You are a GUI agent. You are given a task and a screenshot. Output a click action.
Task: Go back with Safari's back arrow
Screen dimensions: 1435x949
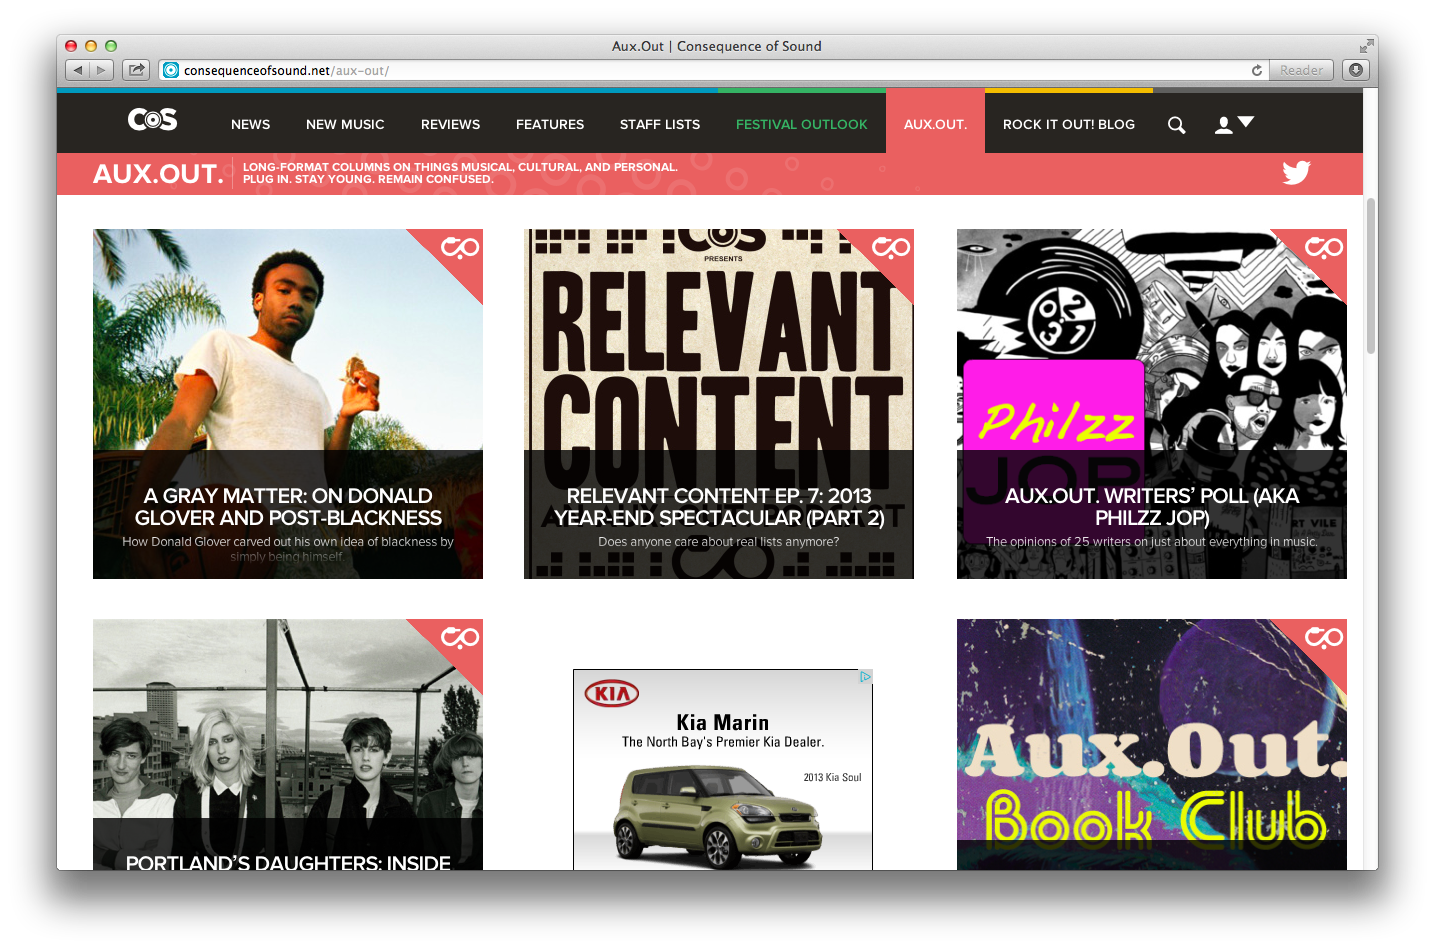pos(78,70)
